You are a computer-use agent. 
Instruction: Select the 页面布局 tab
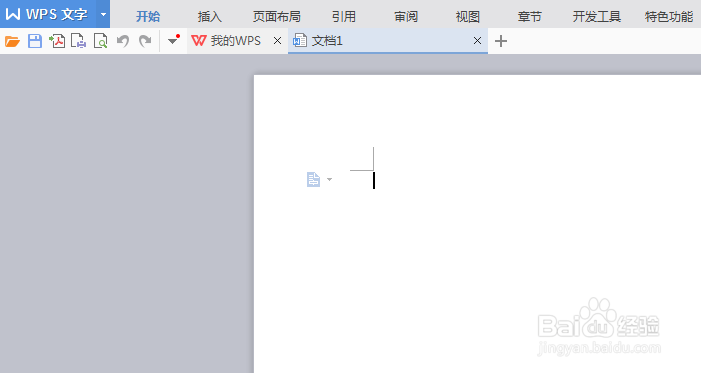[277, 17]
